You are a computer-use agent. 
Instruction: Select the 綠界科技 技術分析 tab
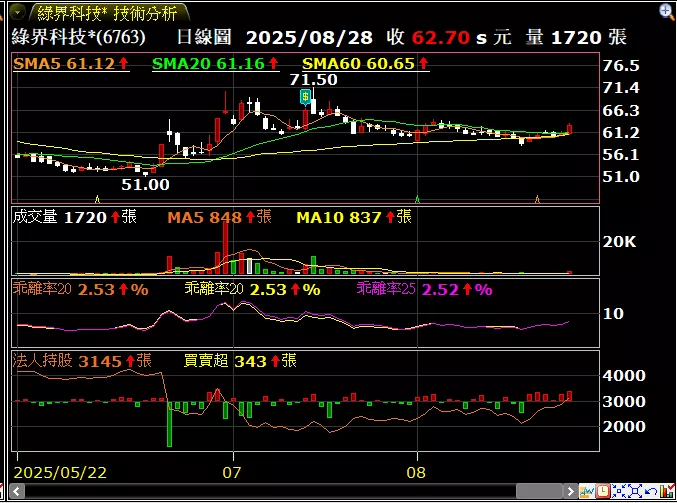106,13
